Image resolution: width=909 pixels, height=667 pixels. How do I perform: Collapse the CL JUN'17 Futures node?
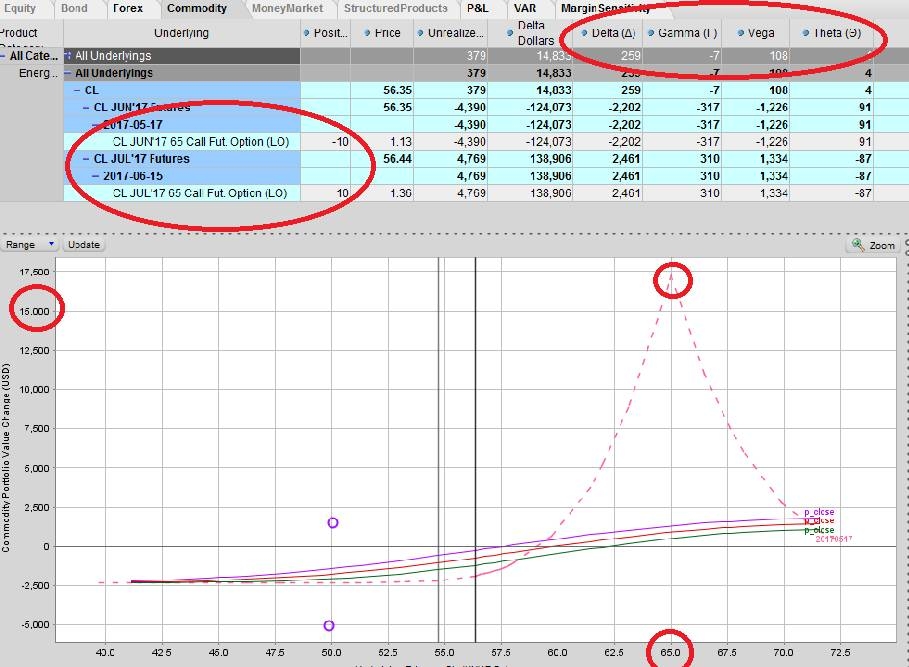[86, 108]
